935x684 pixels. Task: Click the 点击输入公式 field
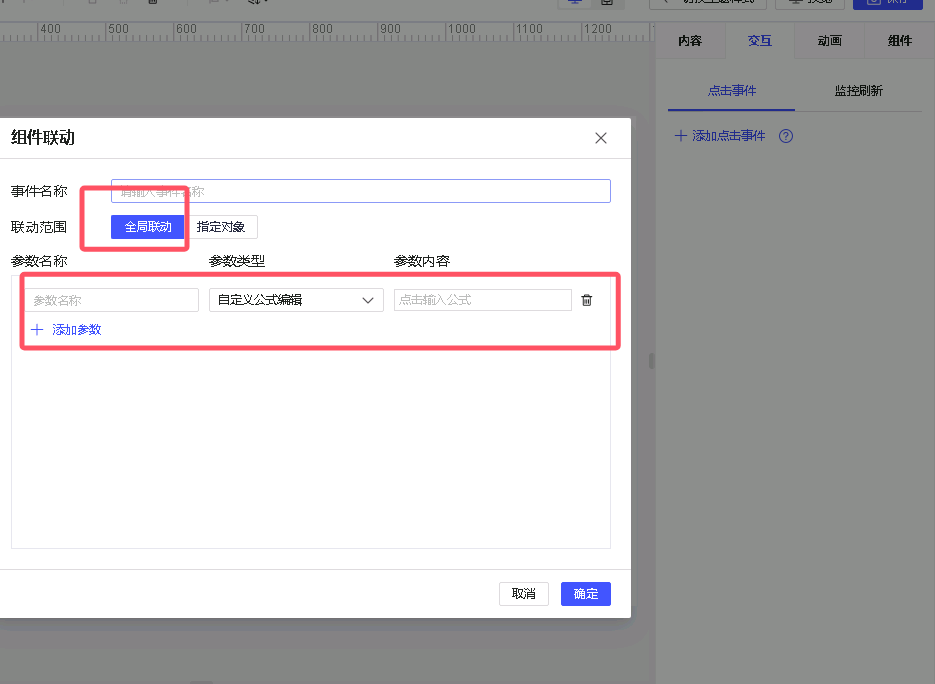click(482, 300)
